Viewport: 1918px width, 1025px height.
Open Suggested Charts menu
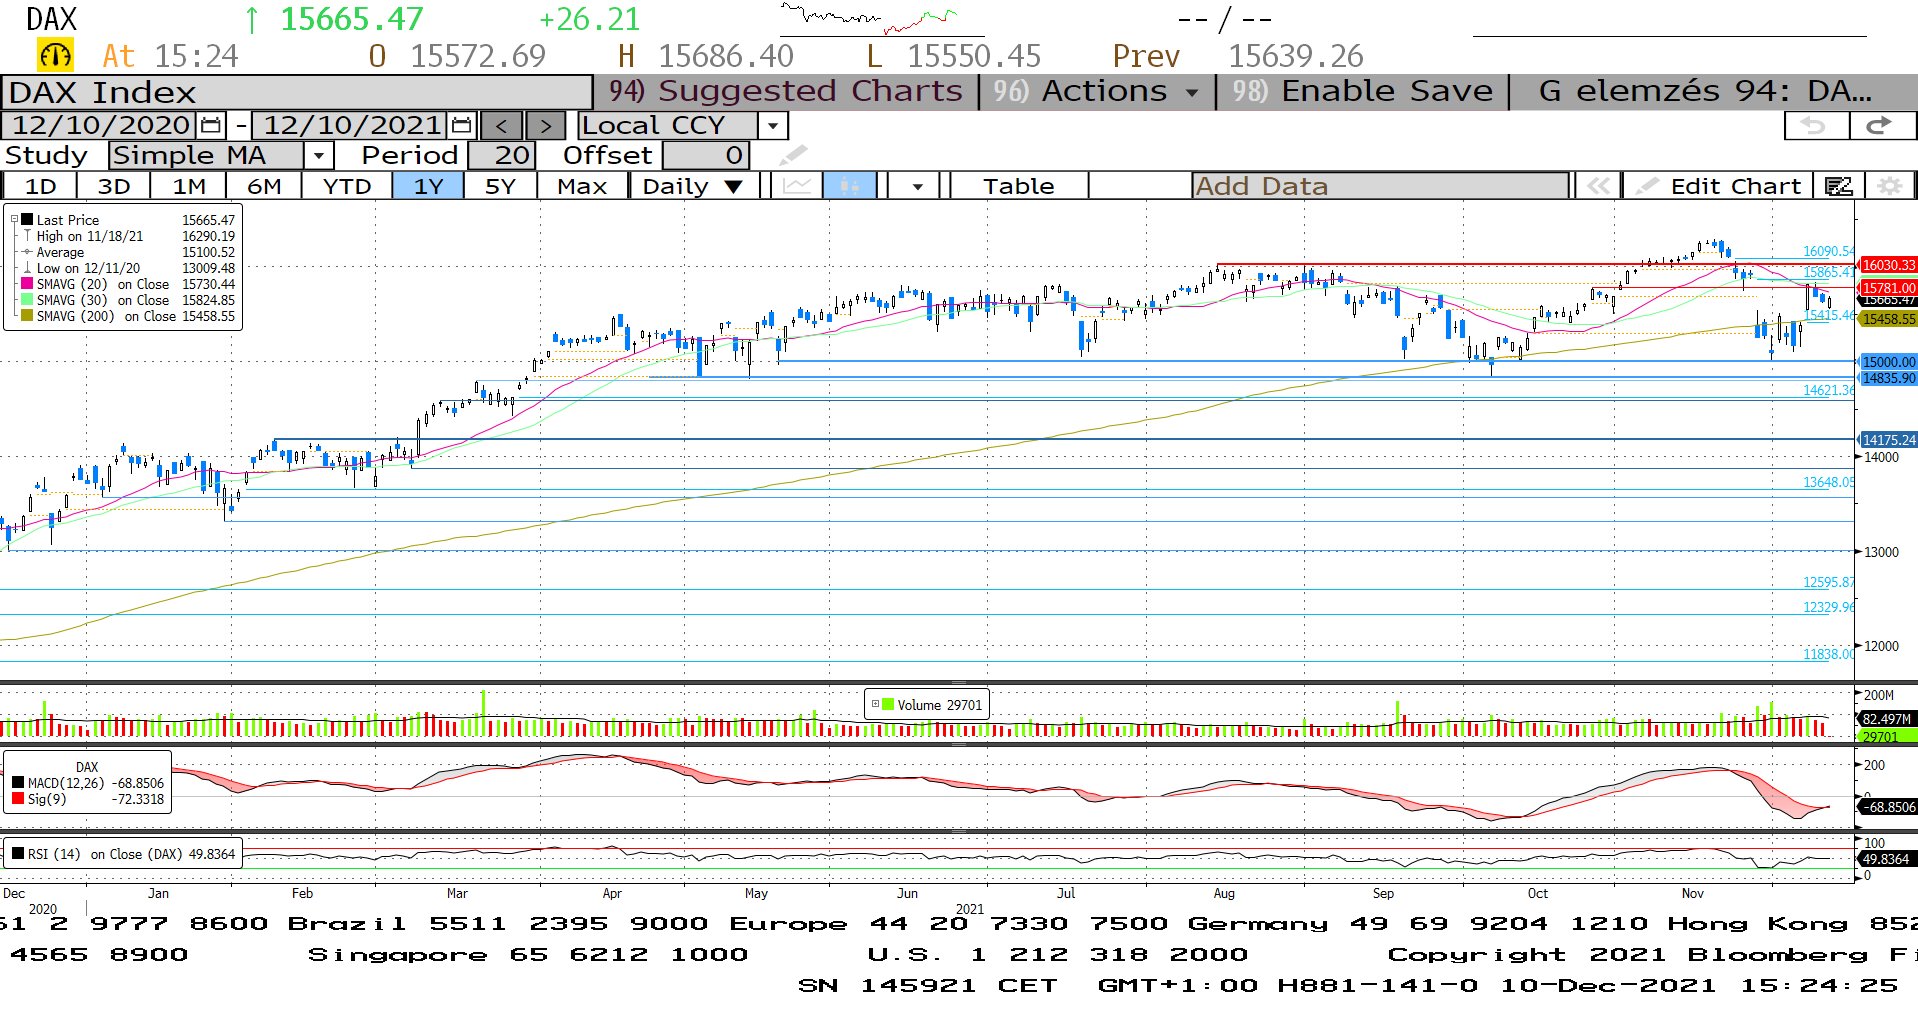[x=786, y=91]
